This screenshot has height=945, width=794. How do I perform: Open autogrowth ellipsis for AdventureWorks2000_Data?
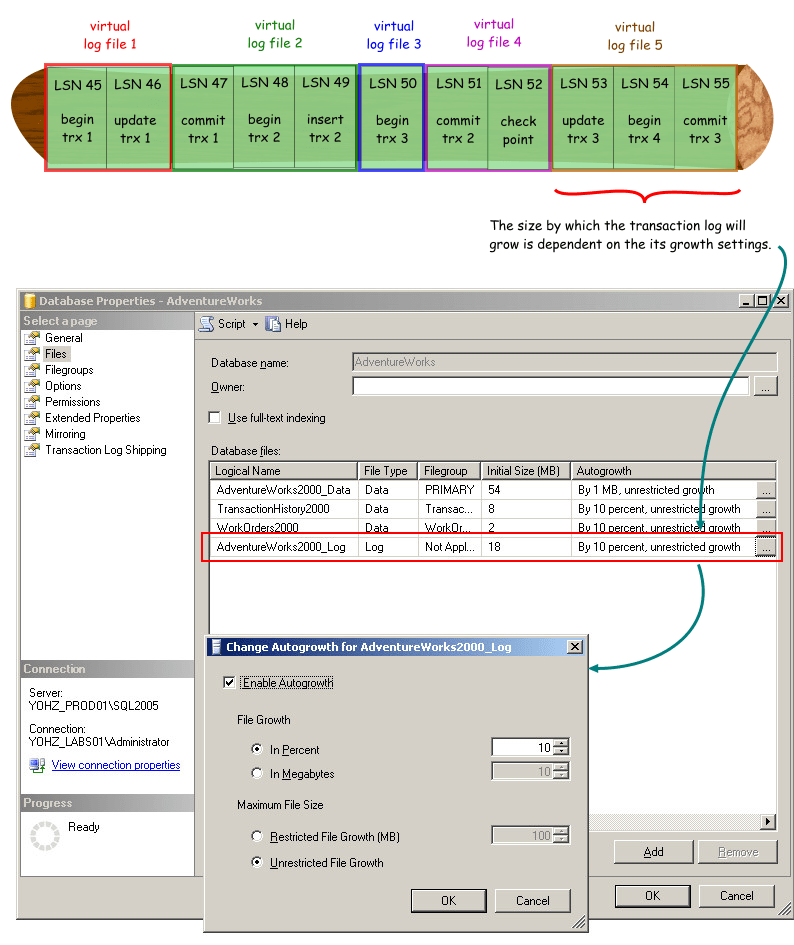(766, 491)
